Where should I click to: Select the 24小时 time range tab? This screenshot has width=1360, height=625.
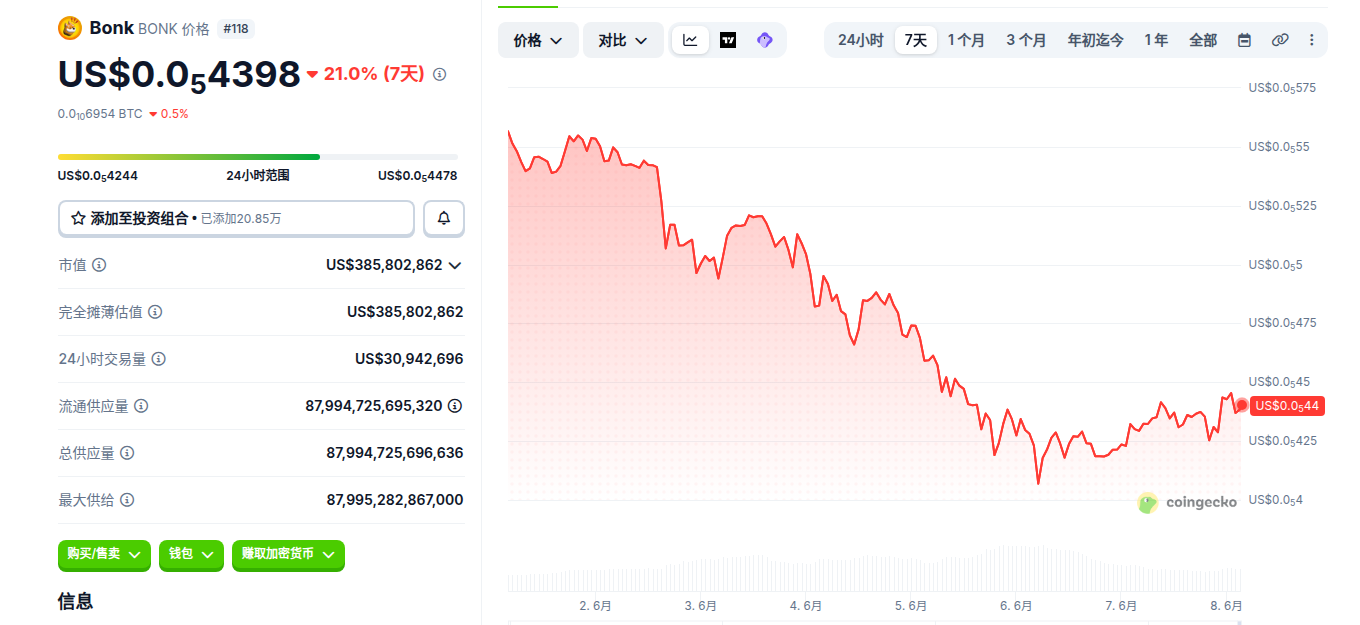point(860,40)
